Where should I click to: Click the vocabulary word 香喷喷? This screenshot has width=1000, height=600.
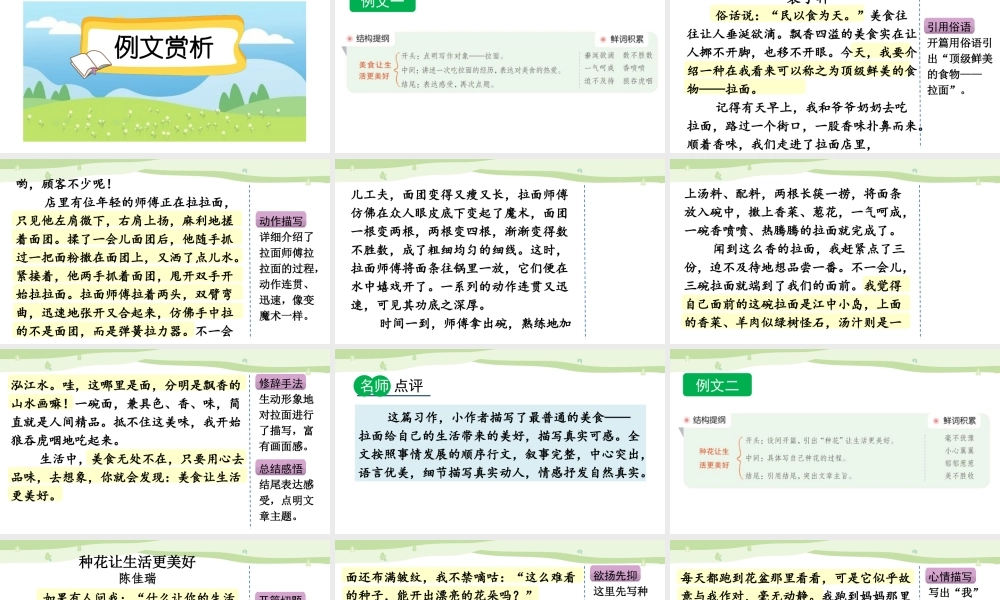pyautogui.click(x=634, y=68)
